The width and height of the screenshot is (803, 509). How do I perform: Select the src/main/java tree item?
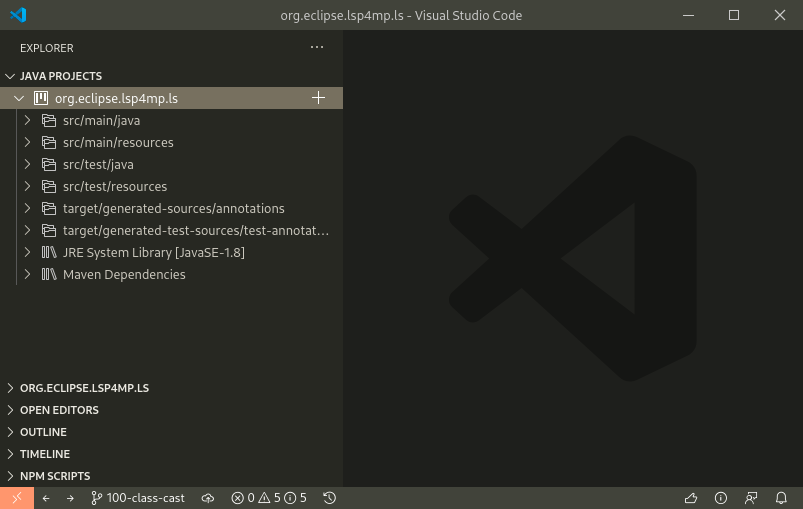(172, 120)
